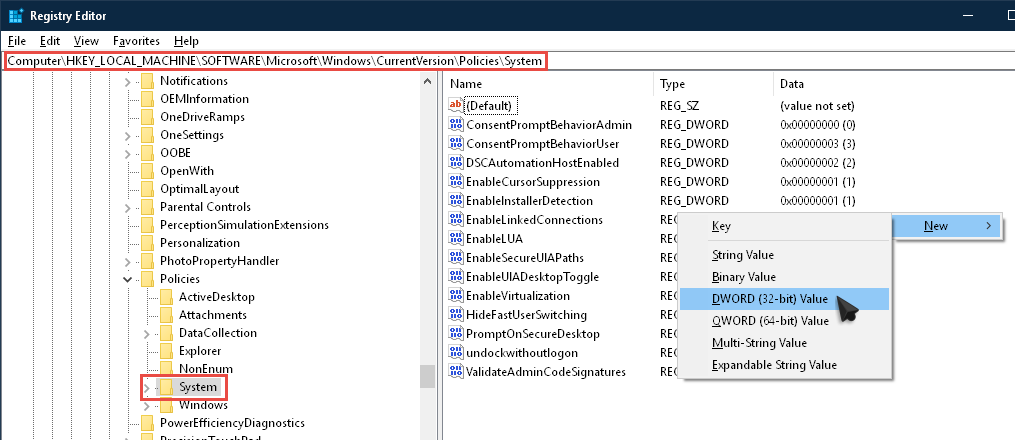Expand the PhotoPropertyHandler key
Screen dimensions: 1015x440
tap(128, 261)
